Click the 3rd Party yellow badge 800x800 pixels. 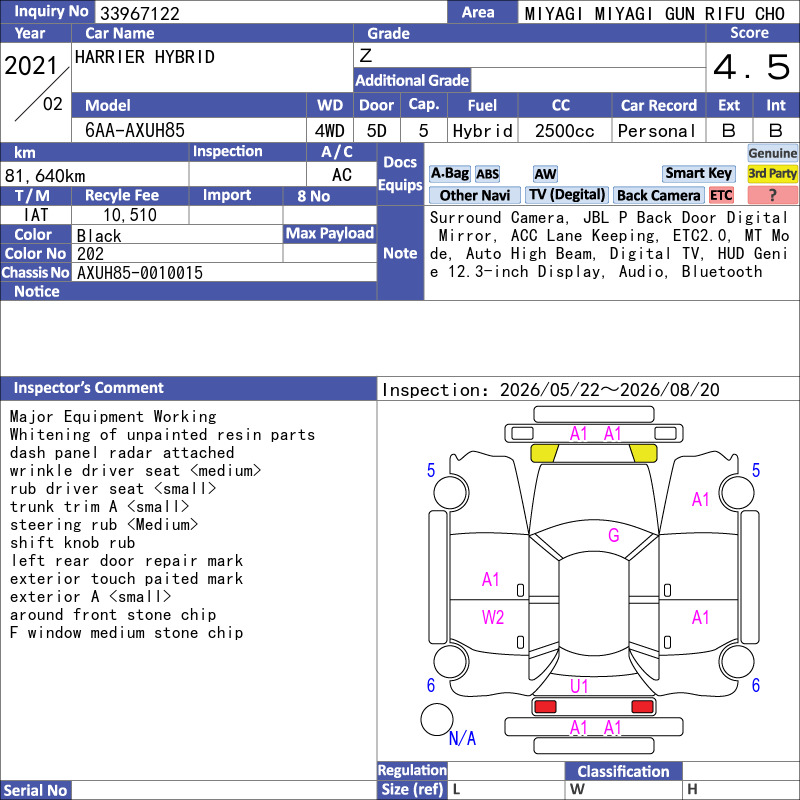point(772,173)
